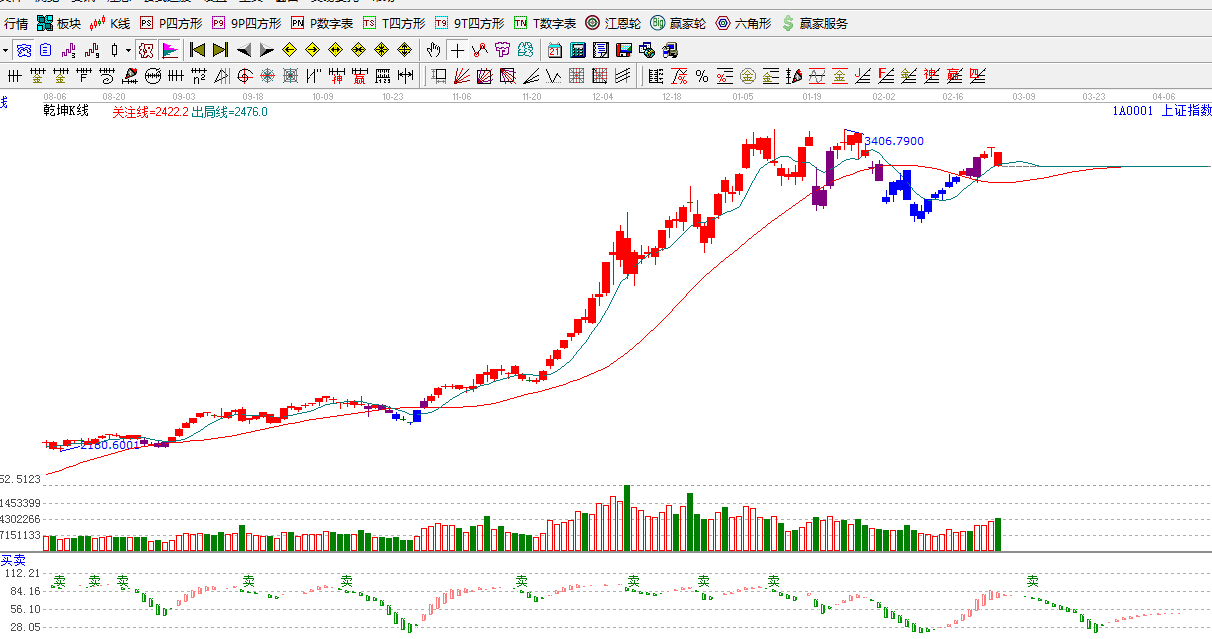Toggle the crosshair cursor mode

pyautogui.click(x=457, y=50)
